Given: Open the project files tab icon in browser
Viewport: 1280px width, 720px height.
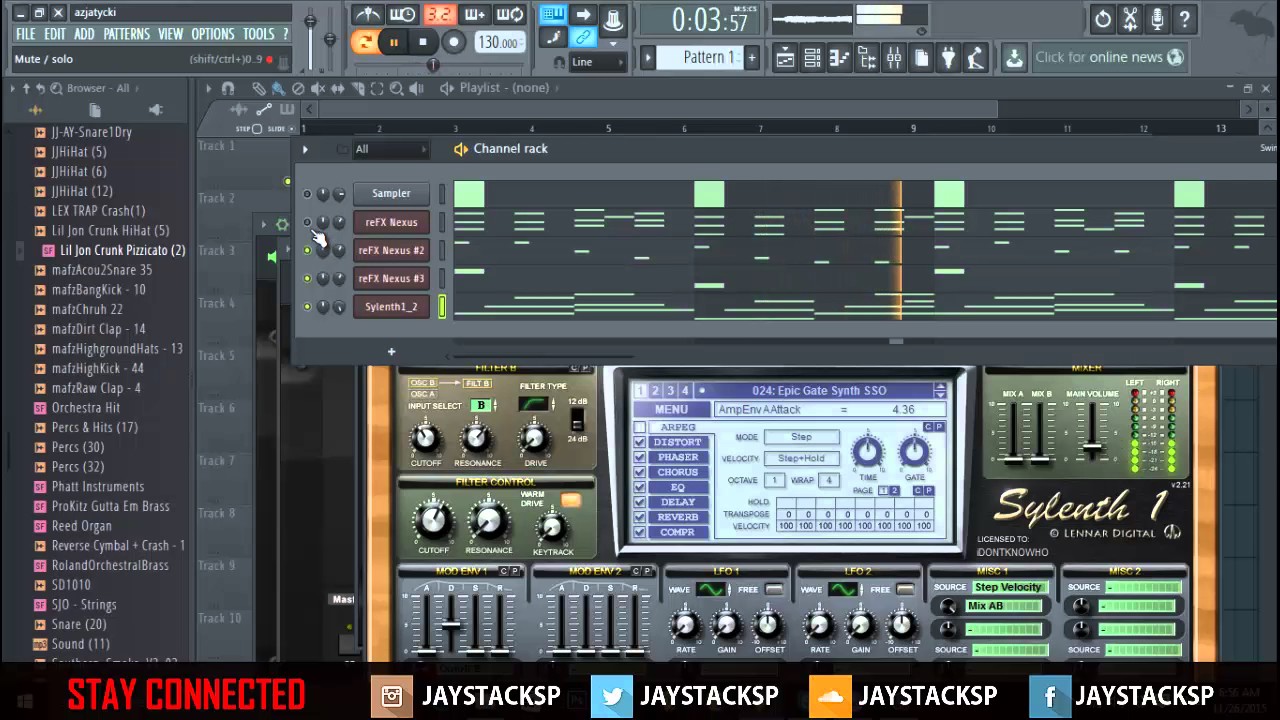Looking at the screenshot, I should click(x=95, y=110).
